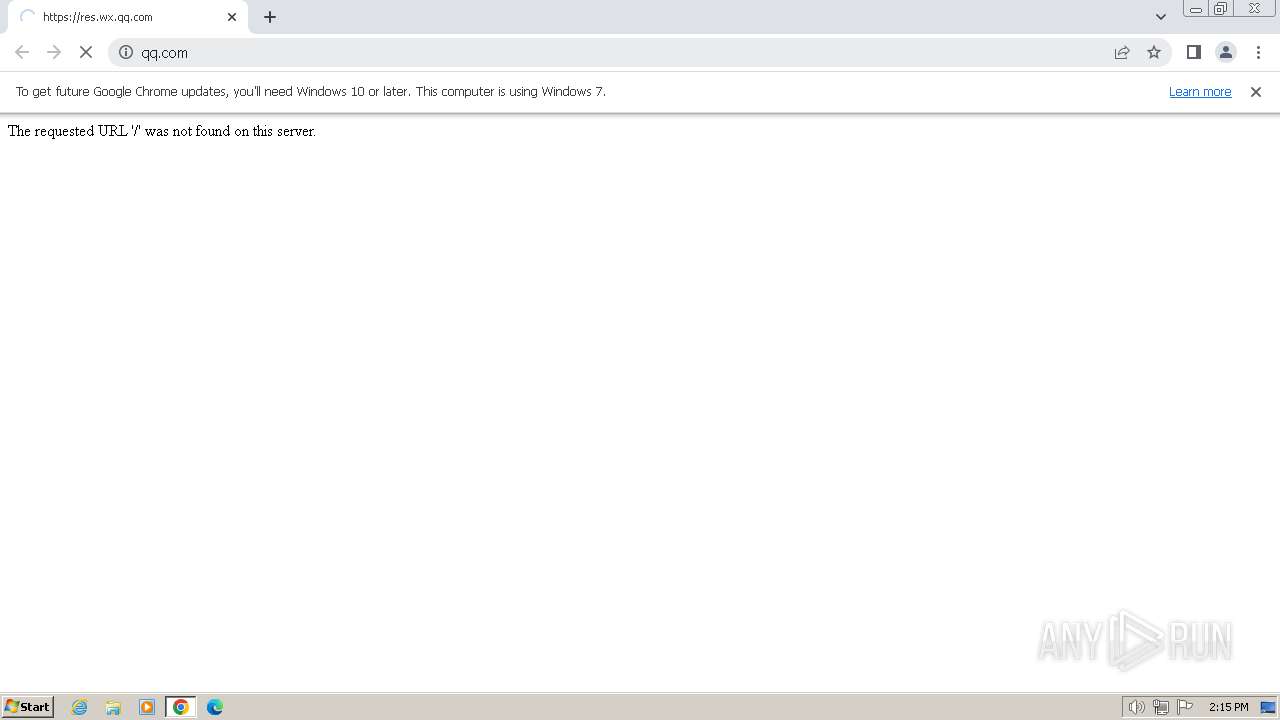
Task: Minimize the Chrome window
Action: coord(1196,9)
